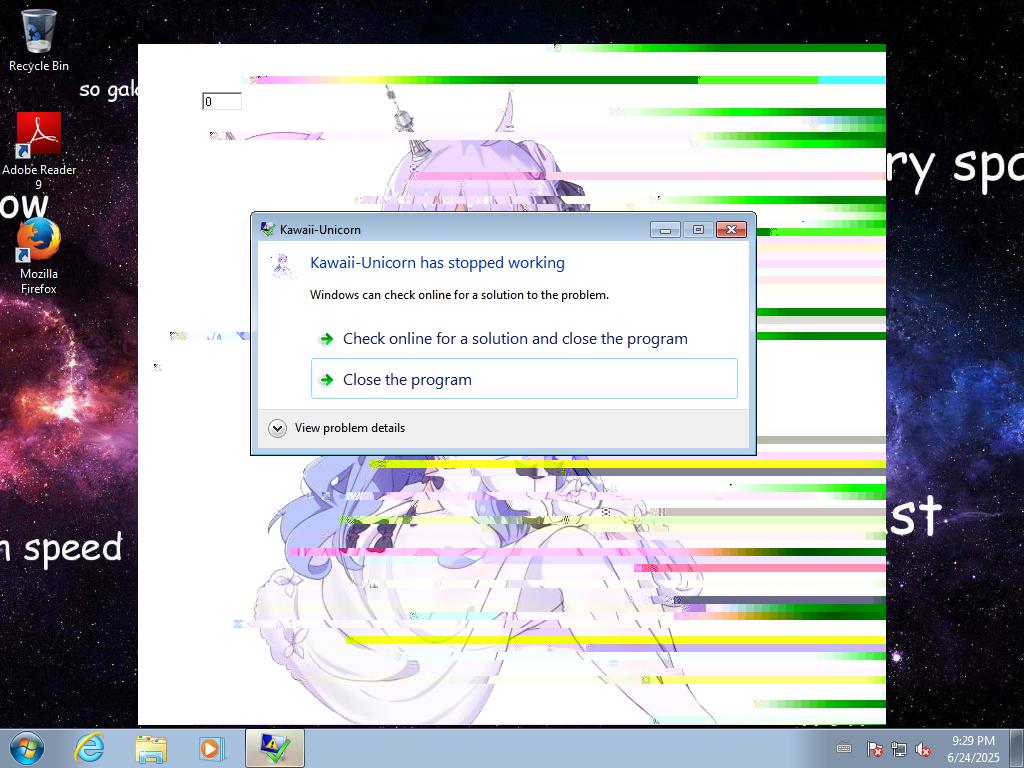Expand View problem details
The width and height of the screenshot is (1024, 768).
(x=337, y=428)
